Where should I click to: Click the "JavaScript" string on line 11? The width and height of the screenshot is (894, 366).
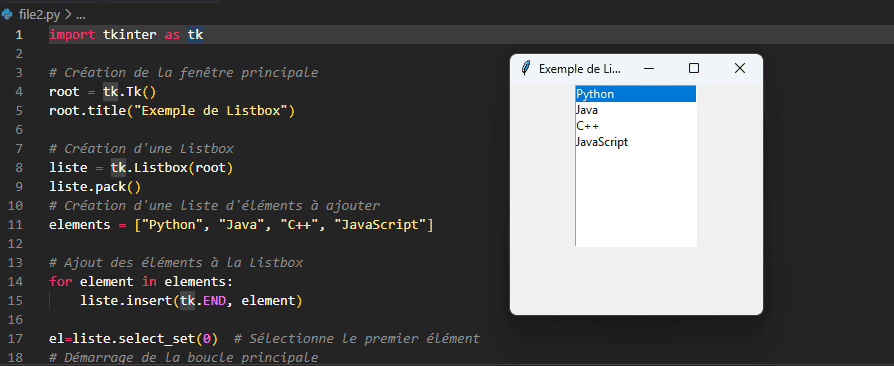click(380, 225)
